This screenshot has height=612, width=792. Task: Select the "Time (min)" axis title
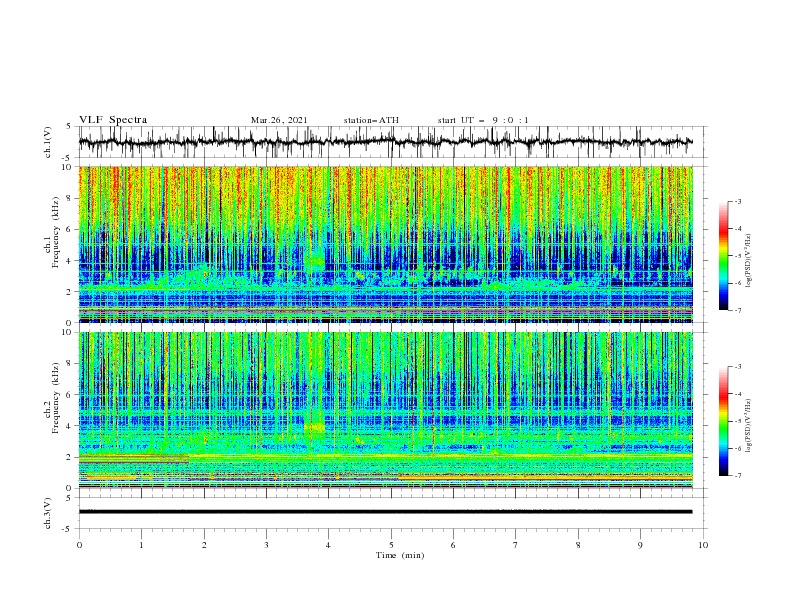click(400, 555)
